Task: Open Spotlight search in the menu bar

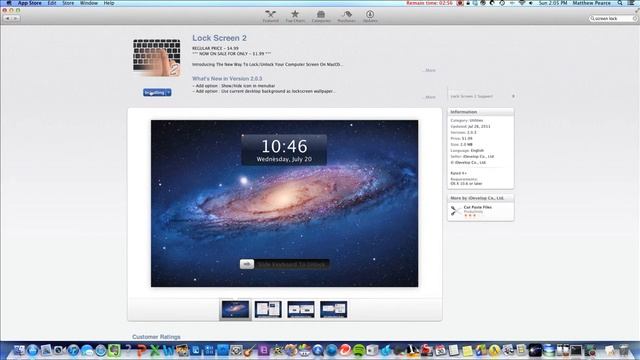Action: click(x=620, y=3)
